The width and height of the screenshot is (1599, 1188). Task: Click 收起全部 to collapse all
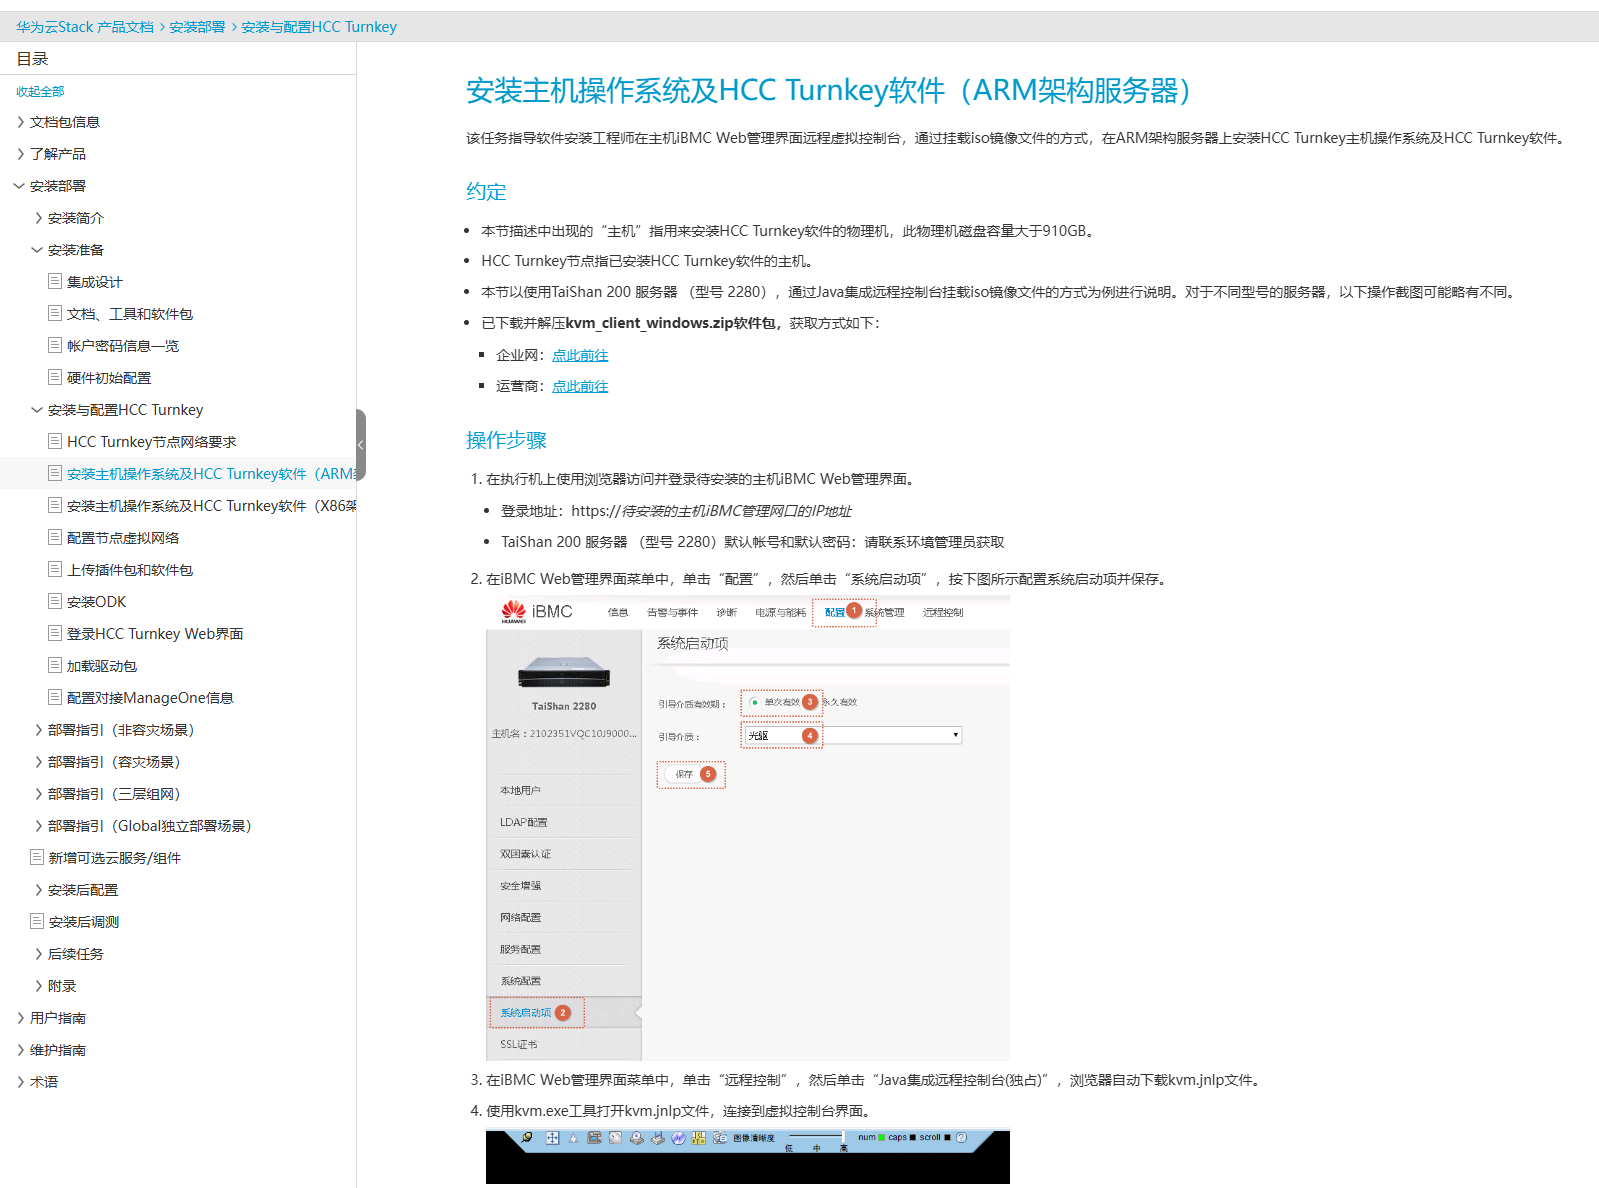40,91
